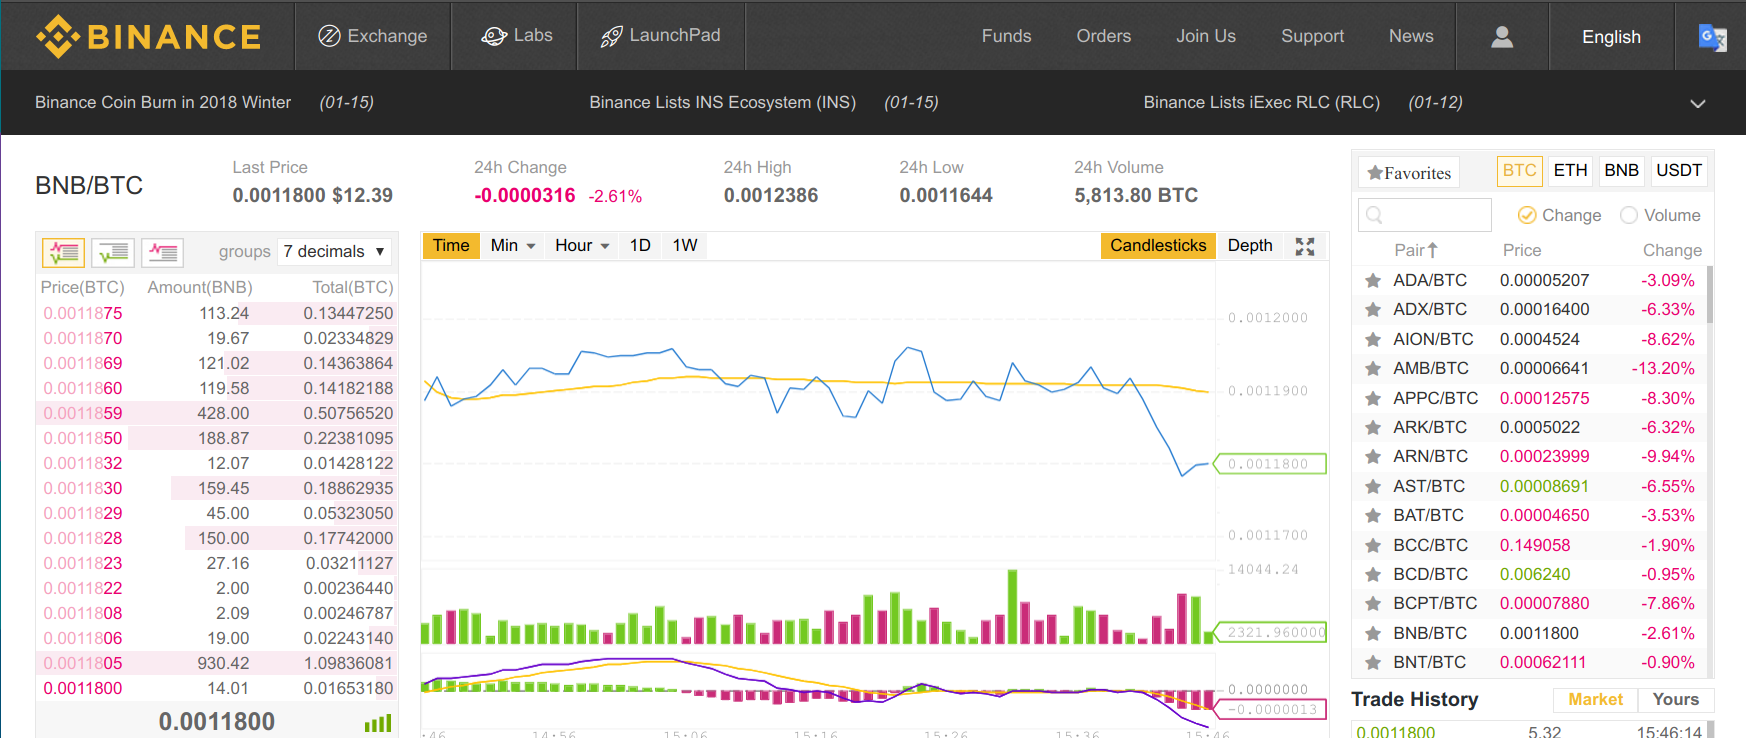Expand chart to fullscreen

point(1305,246)
